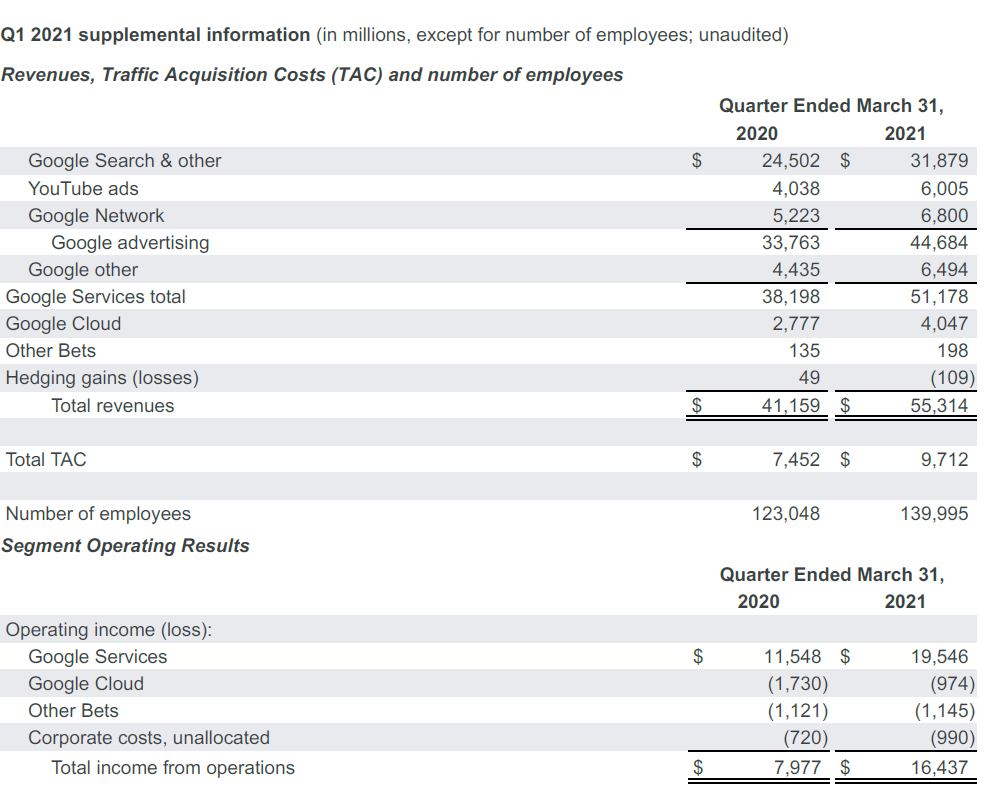Click the Google Services total label
The image size is (984, 787).
[95, 296]
